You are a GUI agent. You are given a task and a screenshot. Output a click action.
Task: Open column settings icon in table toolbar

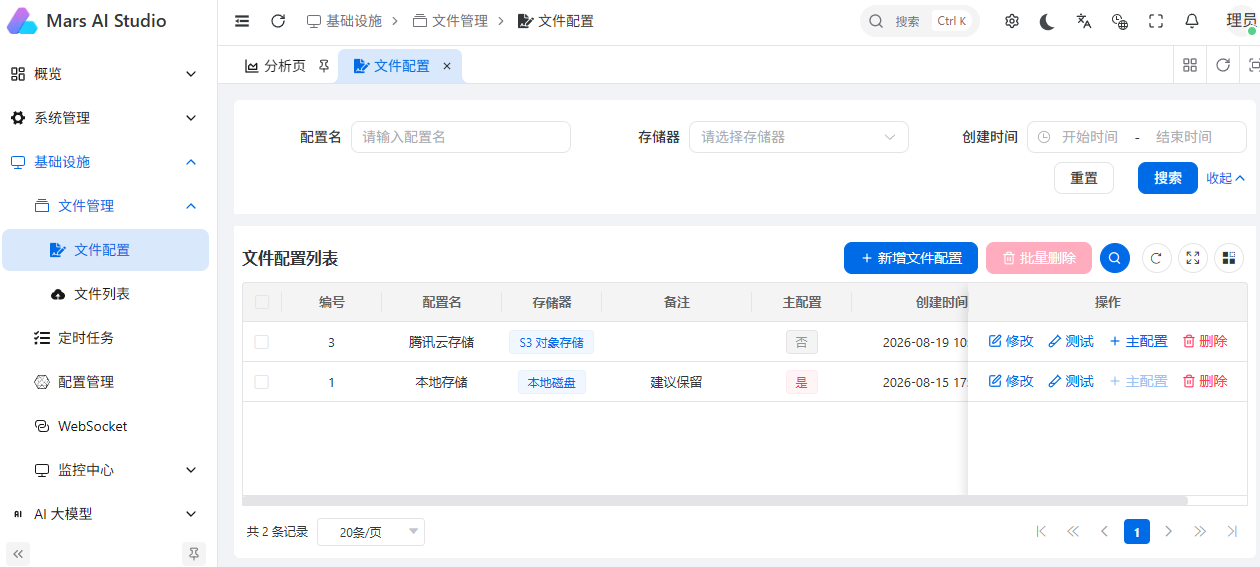coord(1228,258)
